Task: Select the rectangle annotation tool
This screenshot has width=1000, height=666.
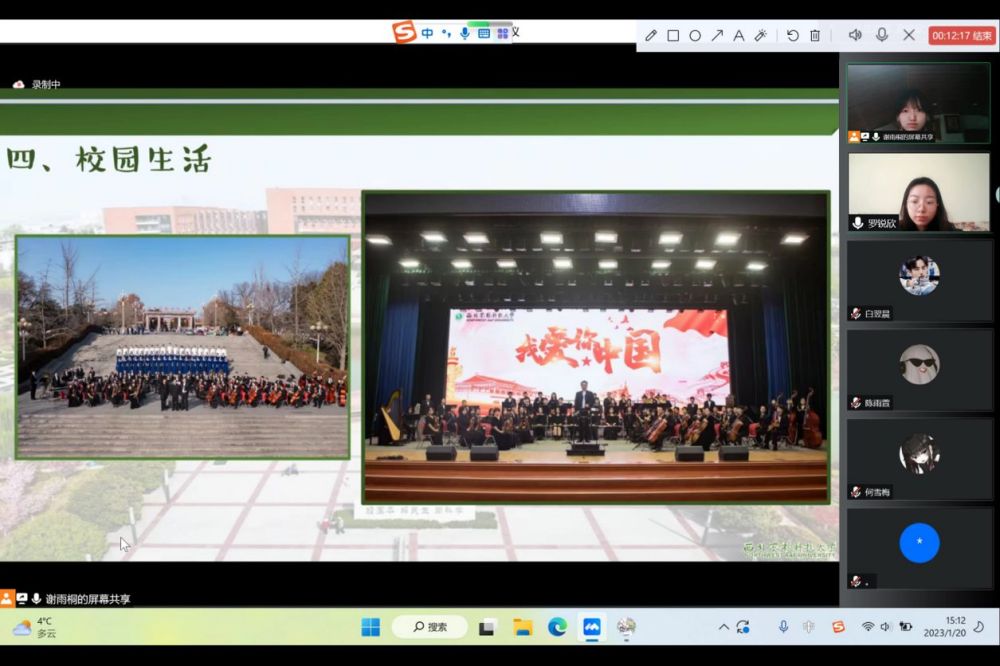Action: coord(673,35)
